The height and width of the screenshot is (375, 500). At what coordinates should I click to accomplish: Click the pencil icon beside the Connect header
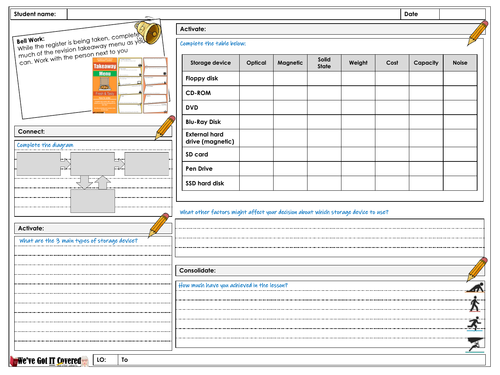(x=165, y=127)
